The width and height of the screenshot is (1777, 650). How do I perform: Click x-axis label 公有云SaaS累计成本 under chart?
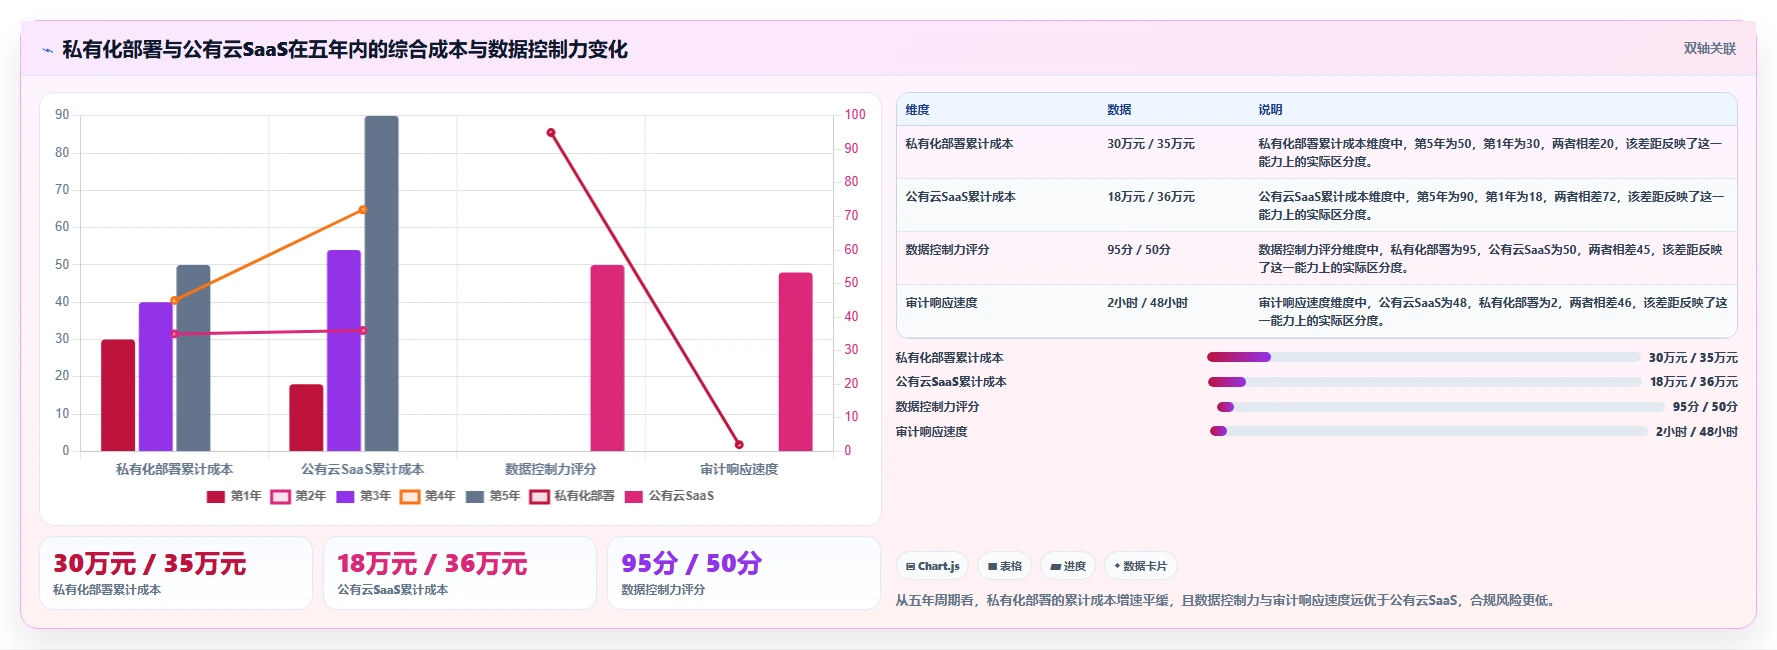click(363, 469)
